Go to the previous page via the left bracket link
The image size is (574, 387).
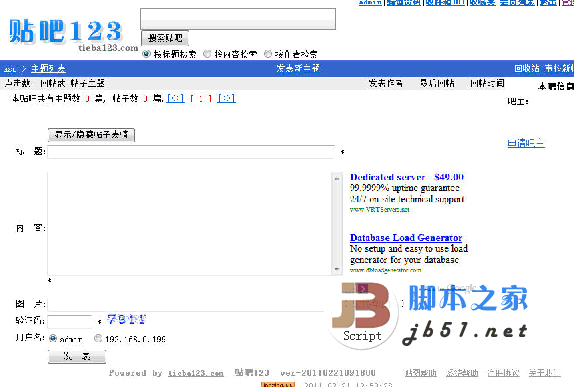[175, 98]
